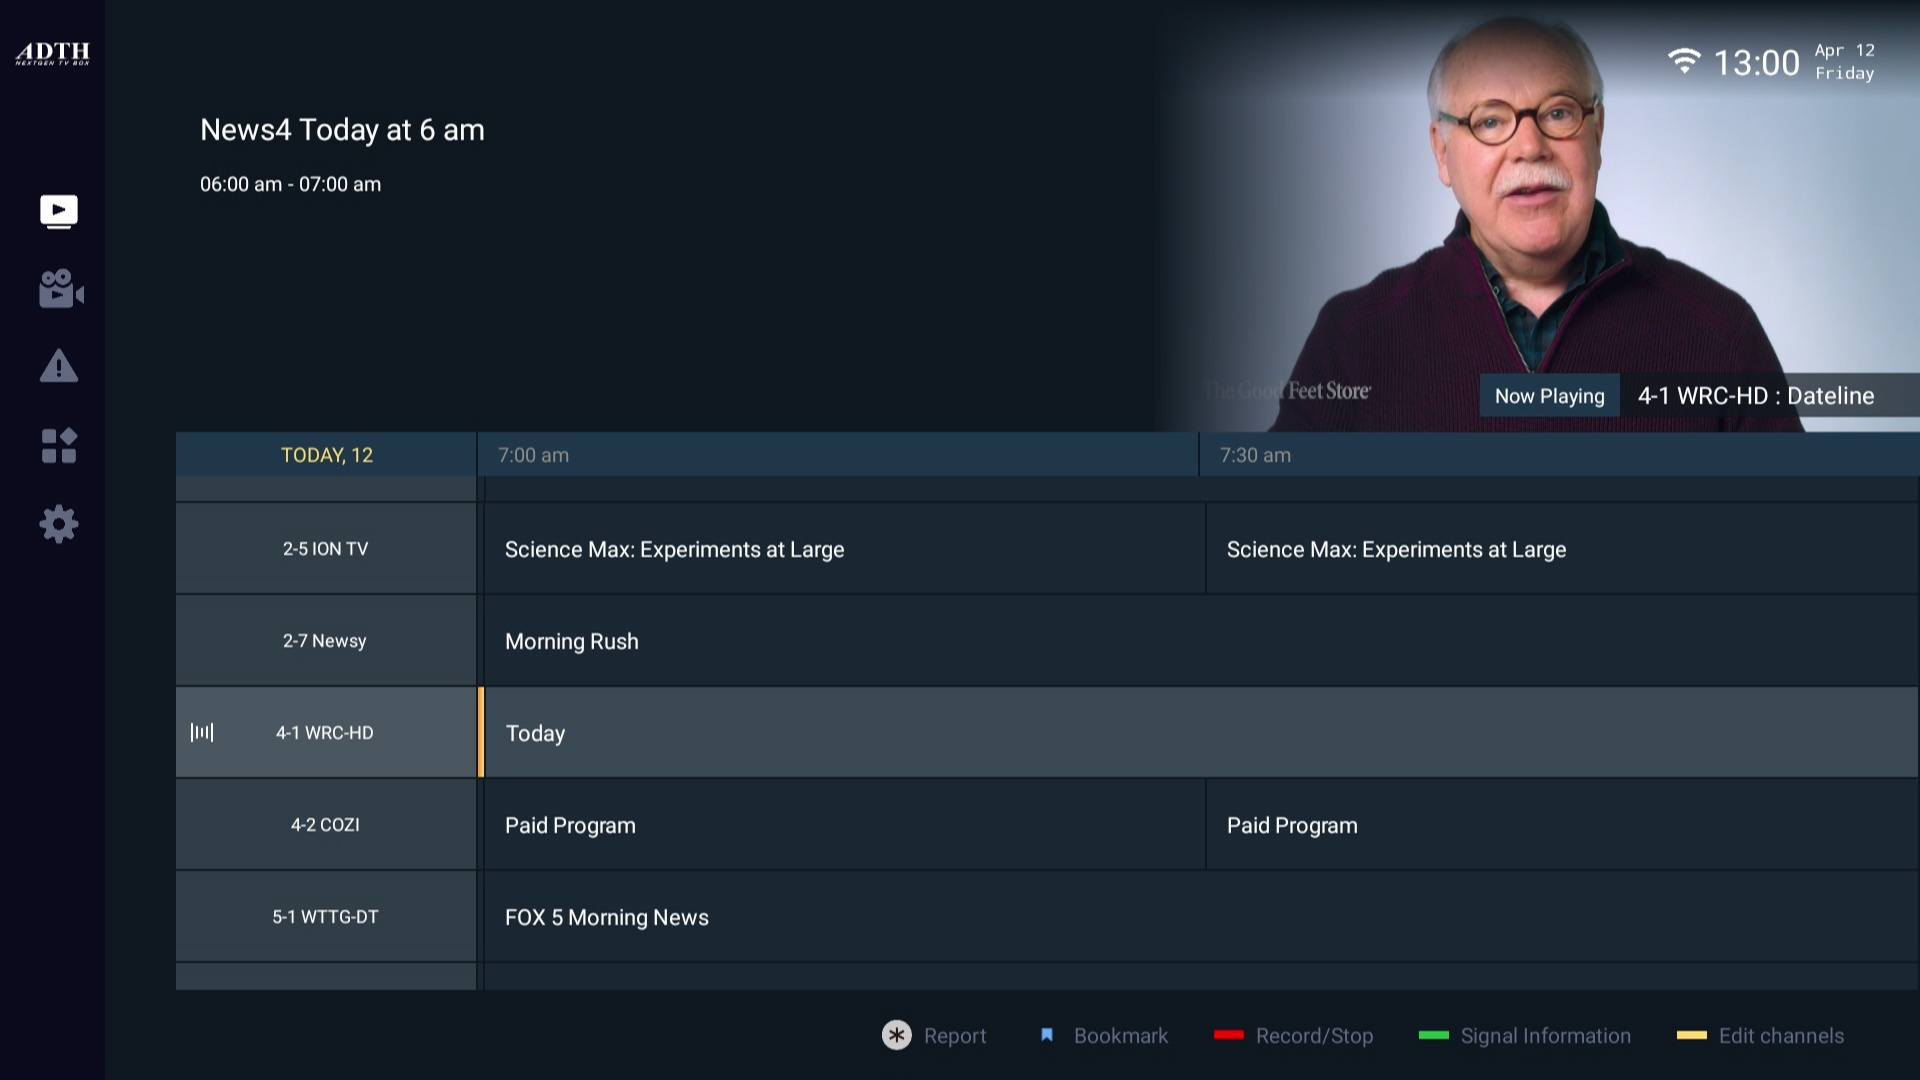Click the Now Playing banner

click(x=1549, y=396)
